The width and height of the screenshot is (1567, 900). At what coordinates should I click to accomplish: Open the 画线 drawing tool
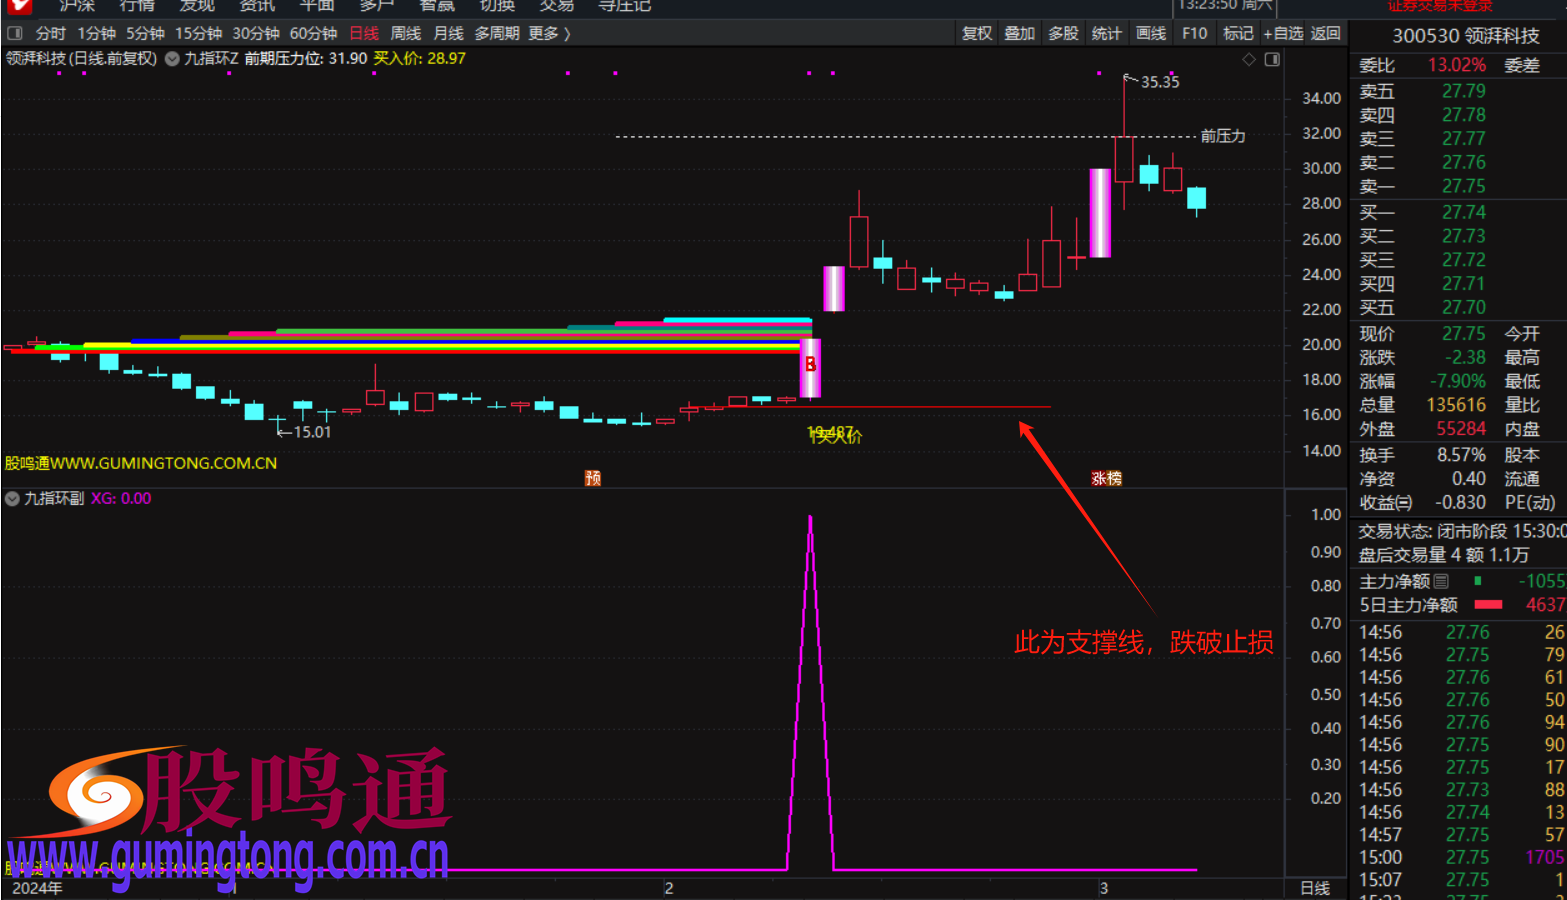coord(1150,33)
